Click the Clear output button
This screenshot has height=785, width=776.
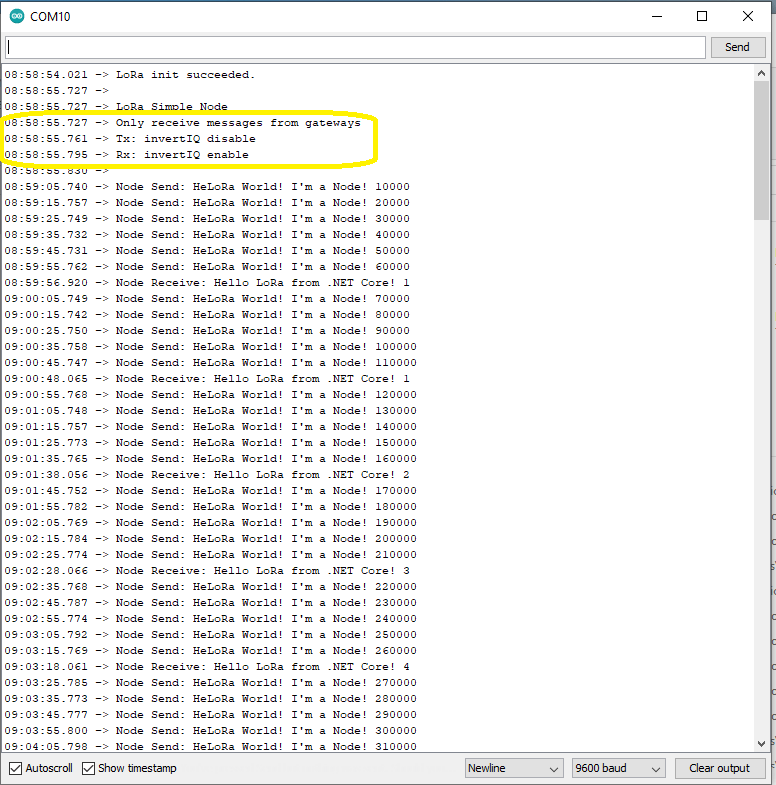click(x=719, y=768)
